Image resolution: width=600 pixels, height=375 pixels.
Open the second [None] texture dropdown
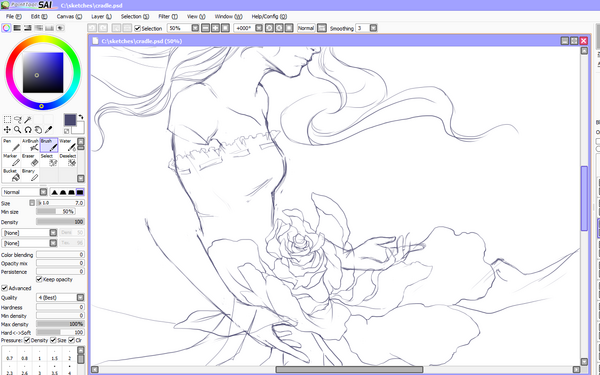[53, 243]
